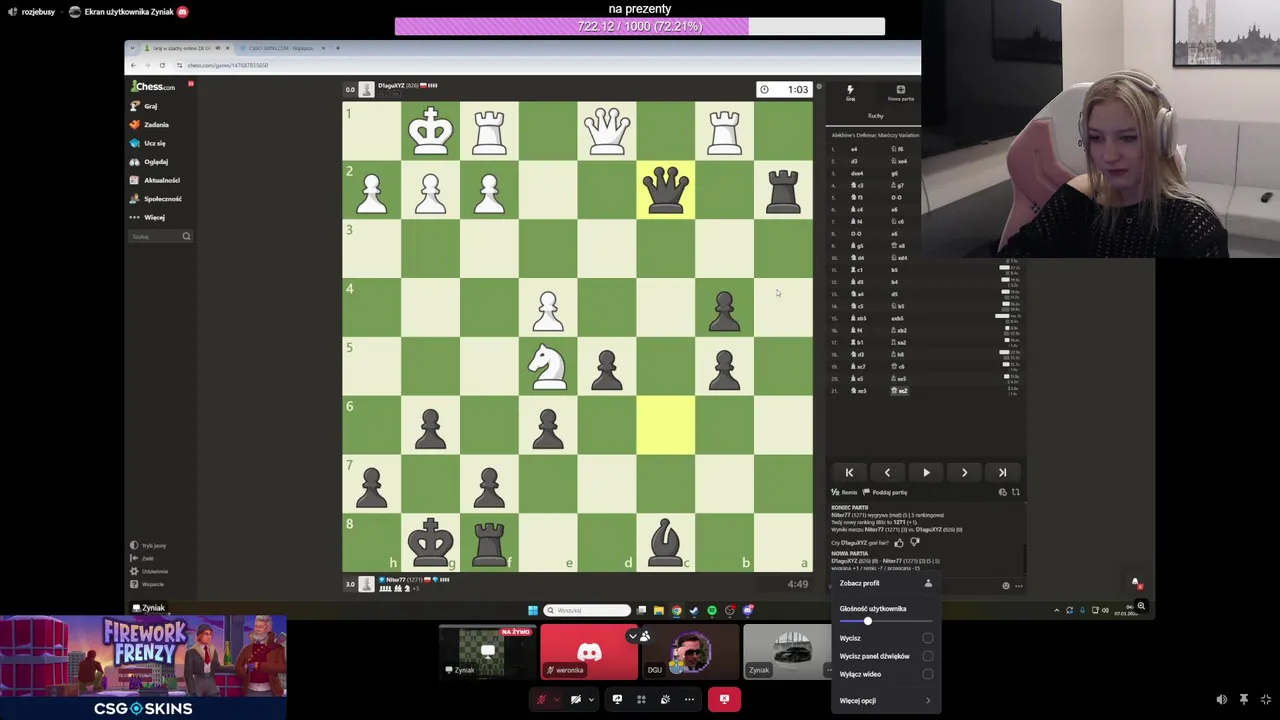Tick the Wycisz panel dźwięków checkbox
The width and height of the screenshot is (1280, 720).
tap(928, 656)
